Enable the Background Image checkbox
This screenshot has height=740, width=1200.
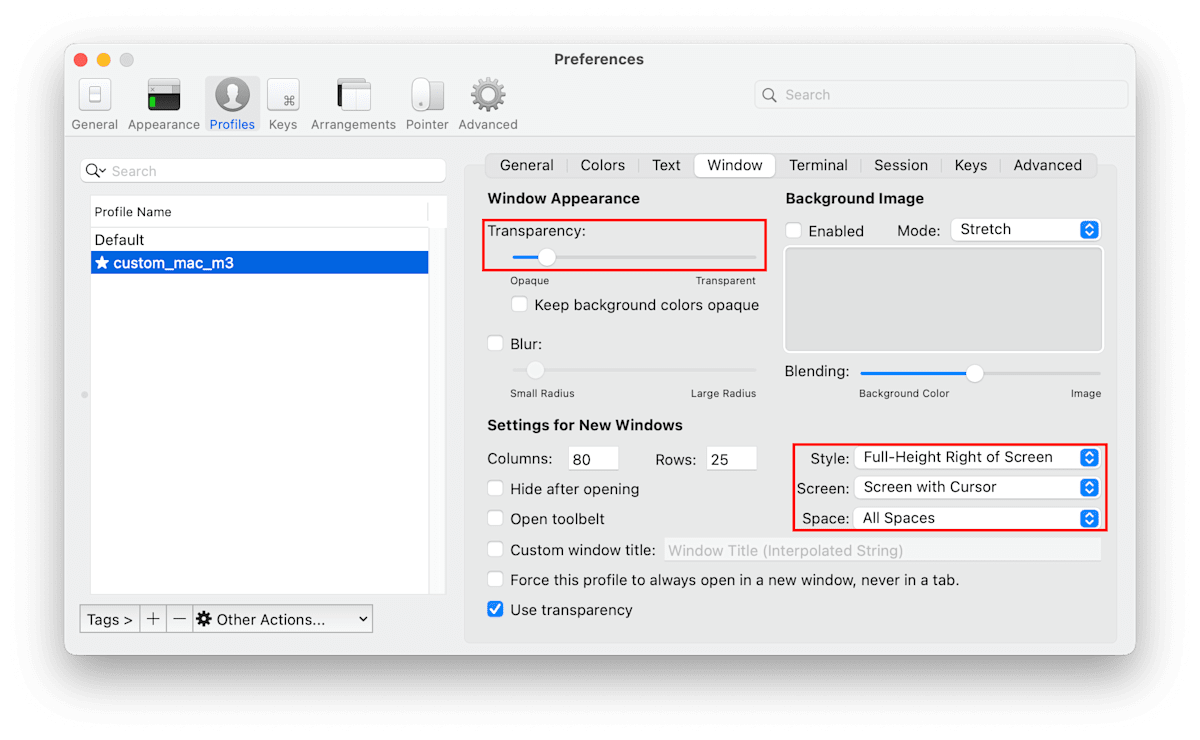(794, 230)
